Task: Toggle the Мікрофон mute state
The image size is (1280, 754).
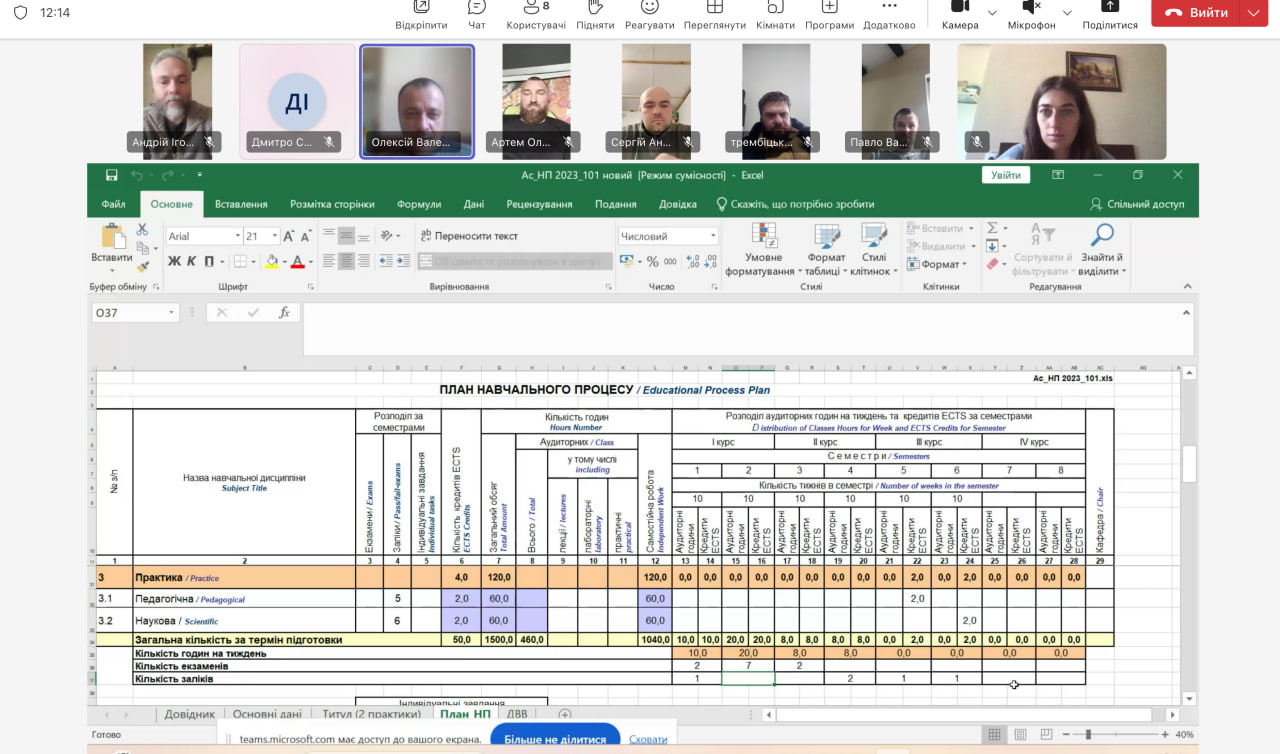Action: (1031, 9)
